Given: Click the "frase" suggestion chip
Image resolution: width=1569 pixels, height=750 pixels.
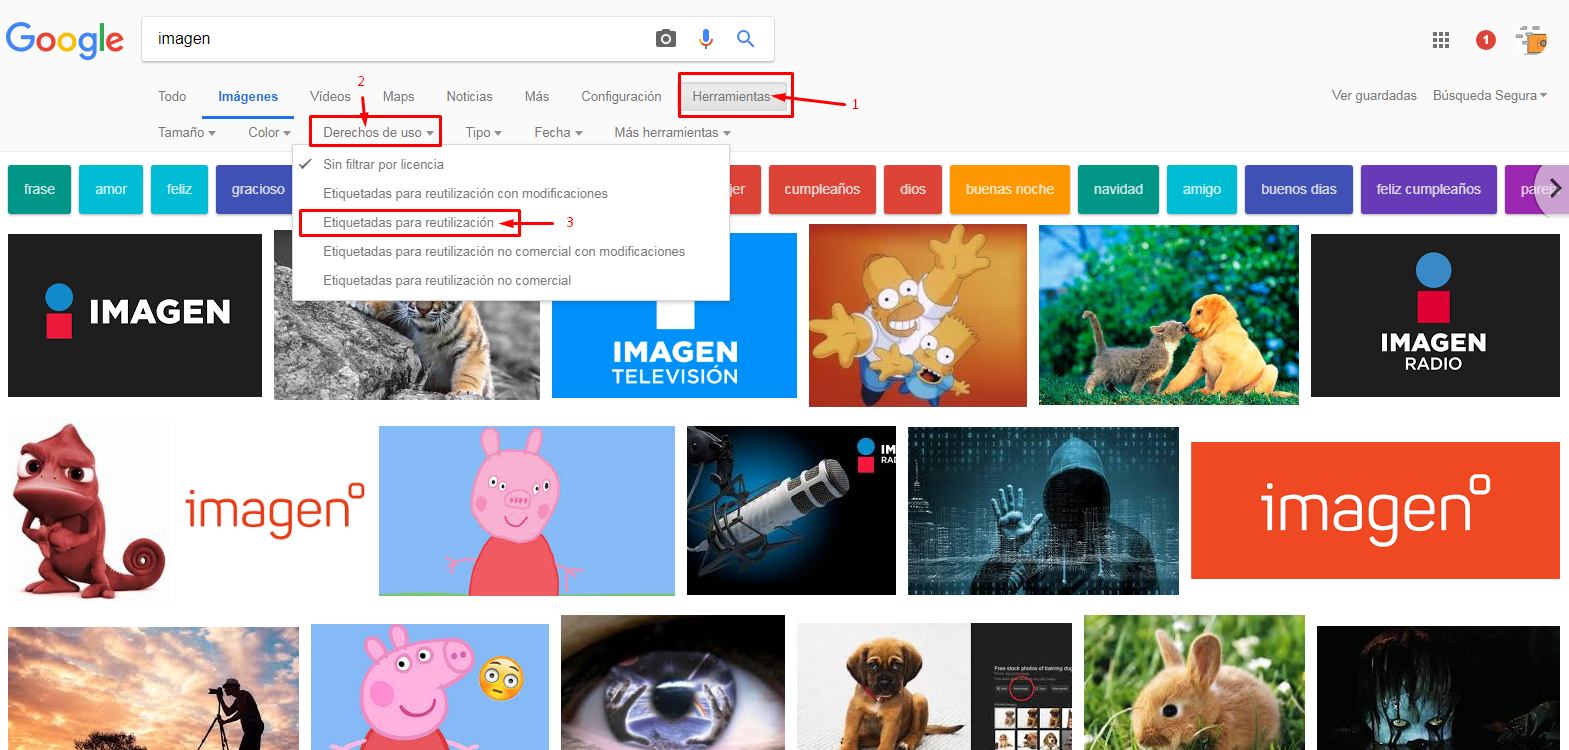Looking at the screenshot, I should point(39,189).
